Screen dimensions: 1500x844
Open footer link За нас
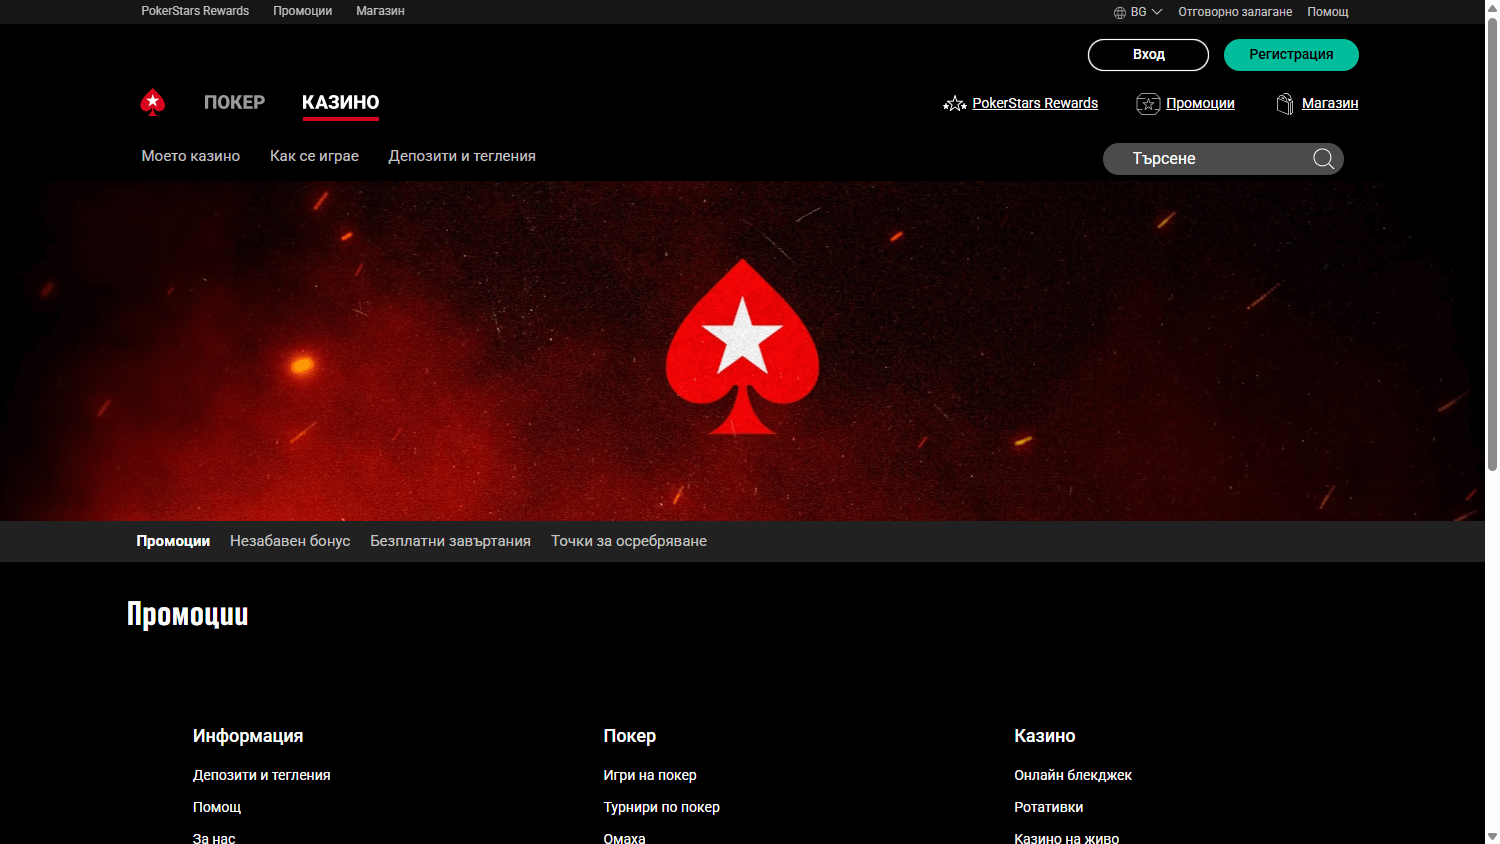(x=214, y=838)
